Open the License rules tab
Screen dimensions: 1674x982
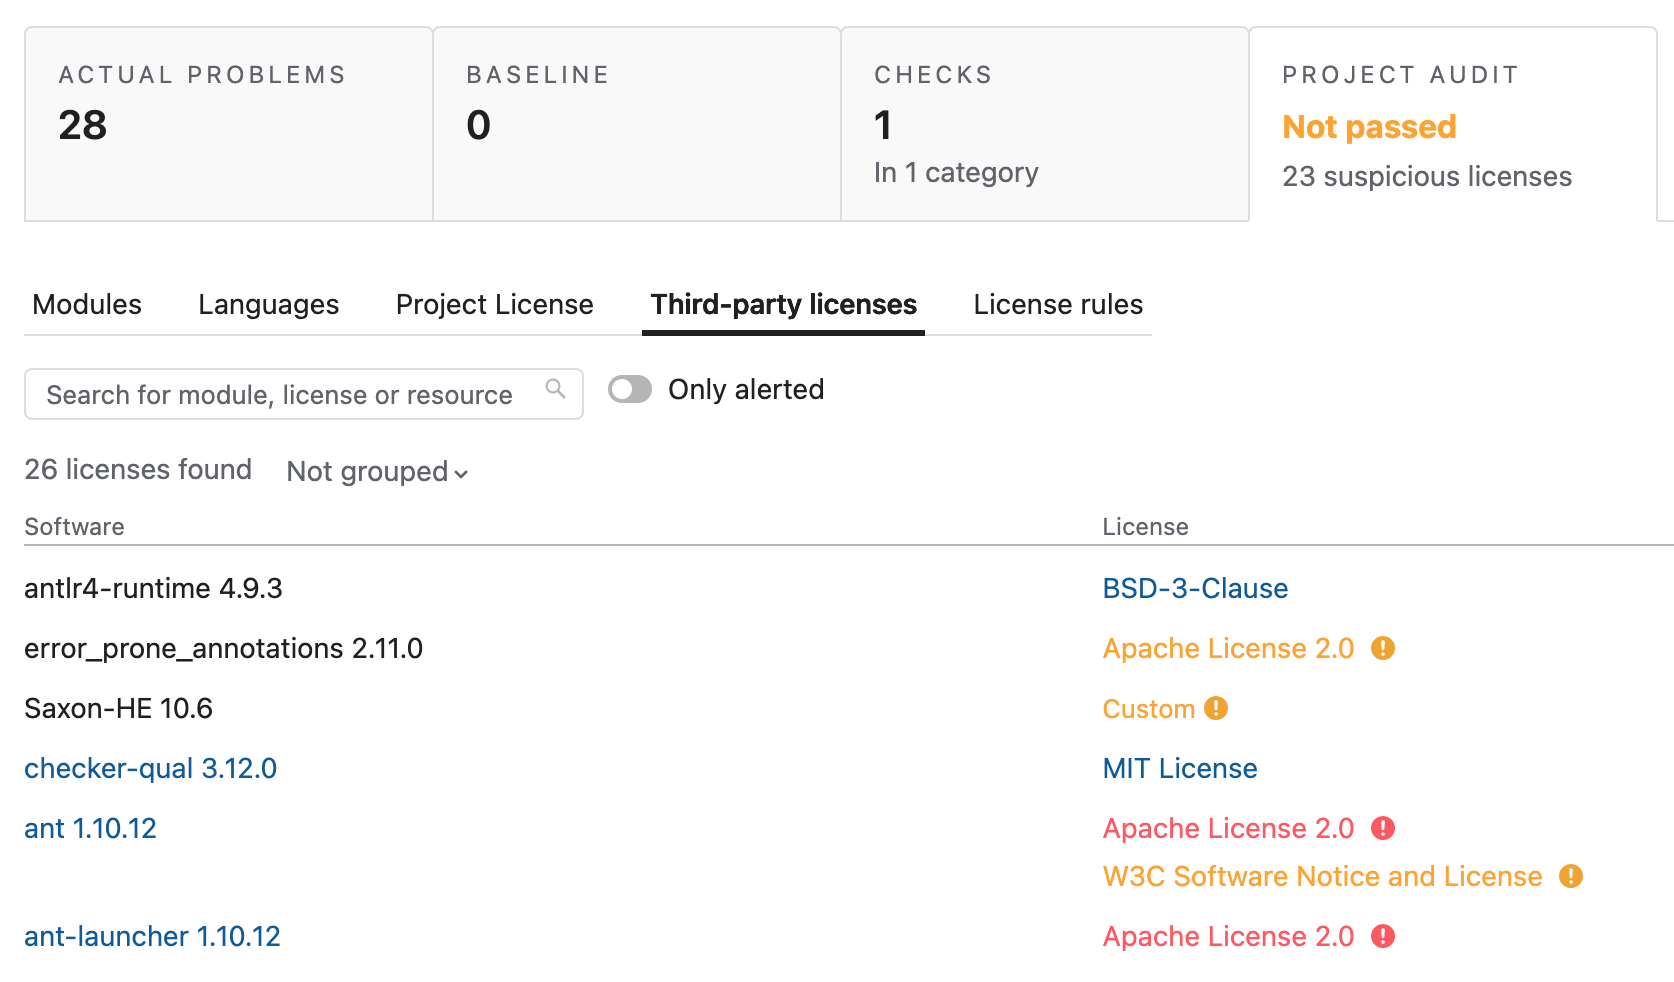pyautogui.click(x=1058, y=304)
